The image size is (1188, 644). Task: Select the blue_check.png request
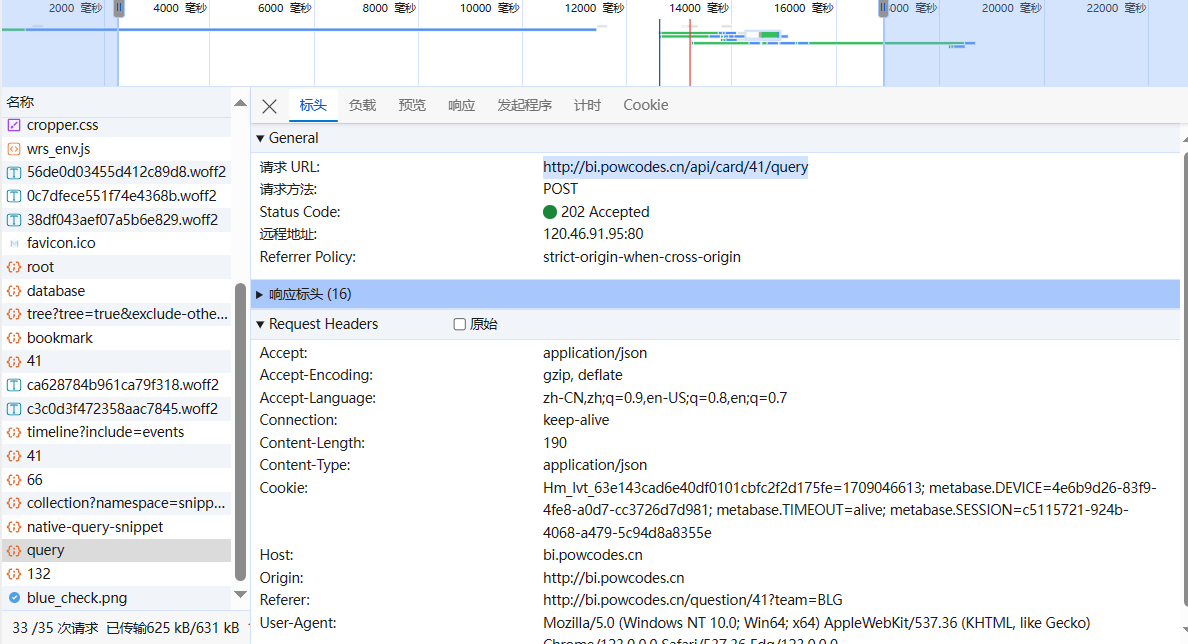point(117,598)
